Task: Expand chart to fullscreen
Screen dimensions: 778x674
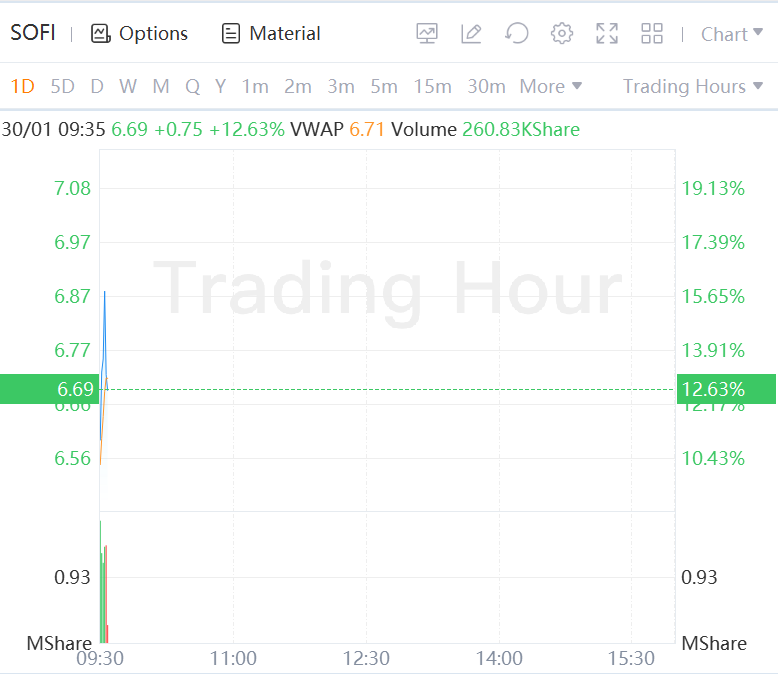Action: [x=607, y=34]
